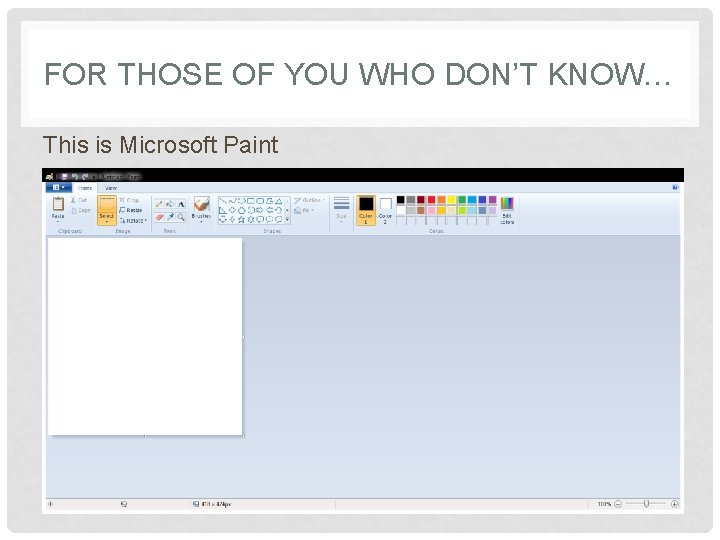Pick the black color swatch

coord(400,199)
